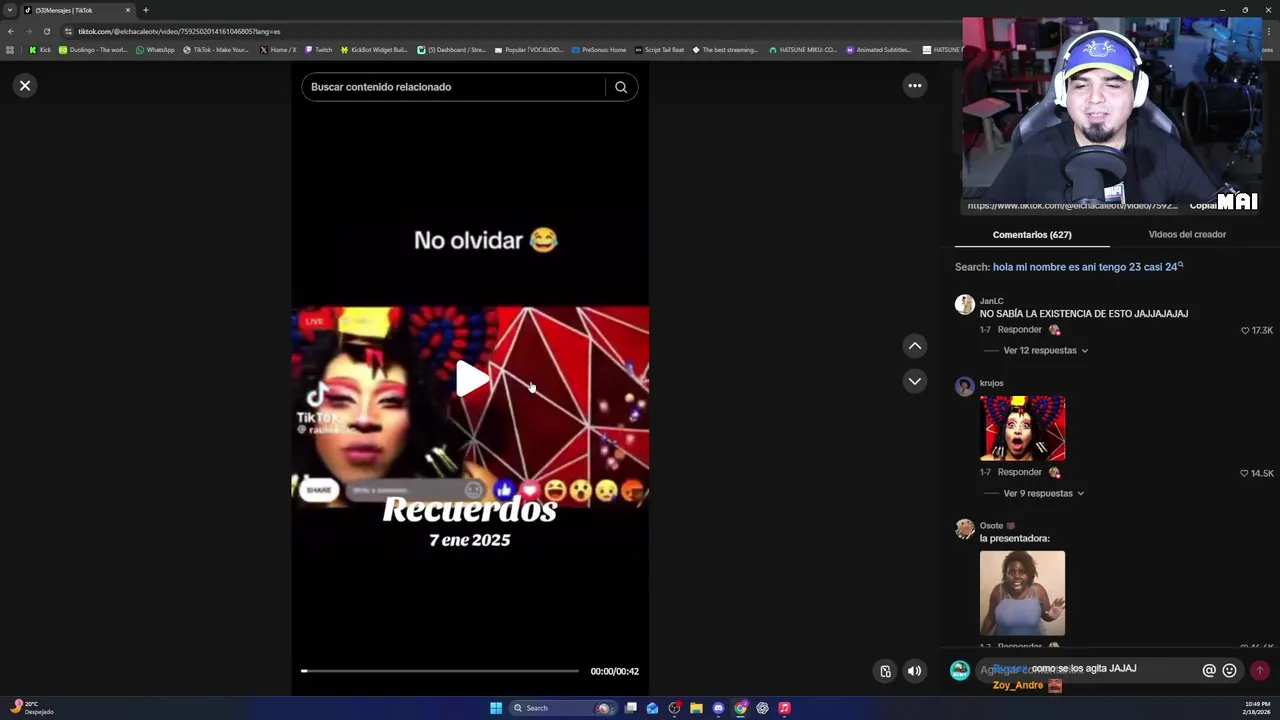The image size is (1280, 720).
Task: Go to next video with down arrow
Action: pos(914,381)
